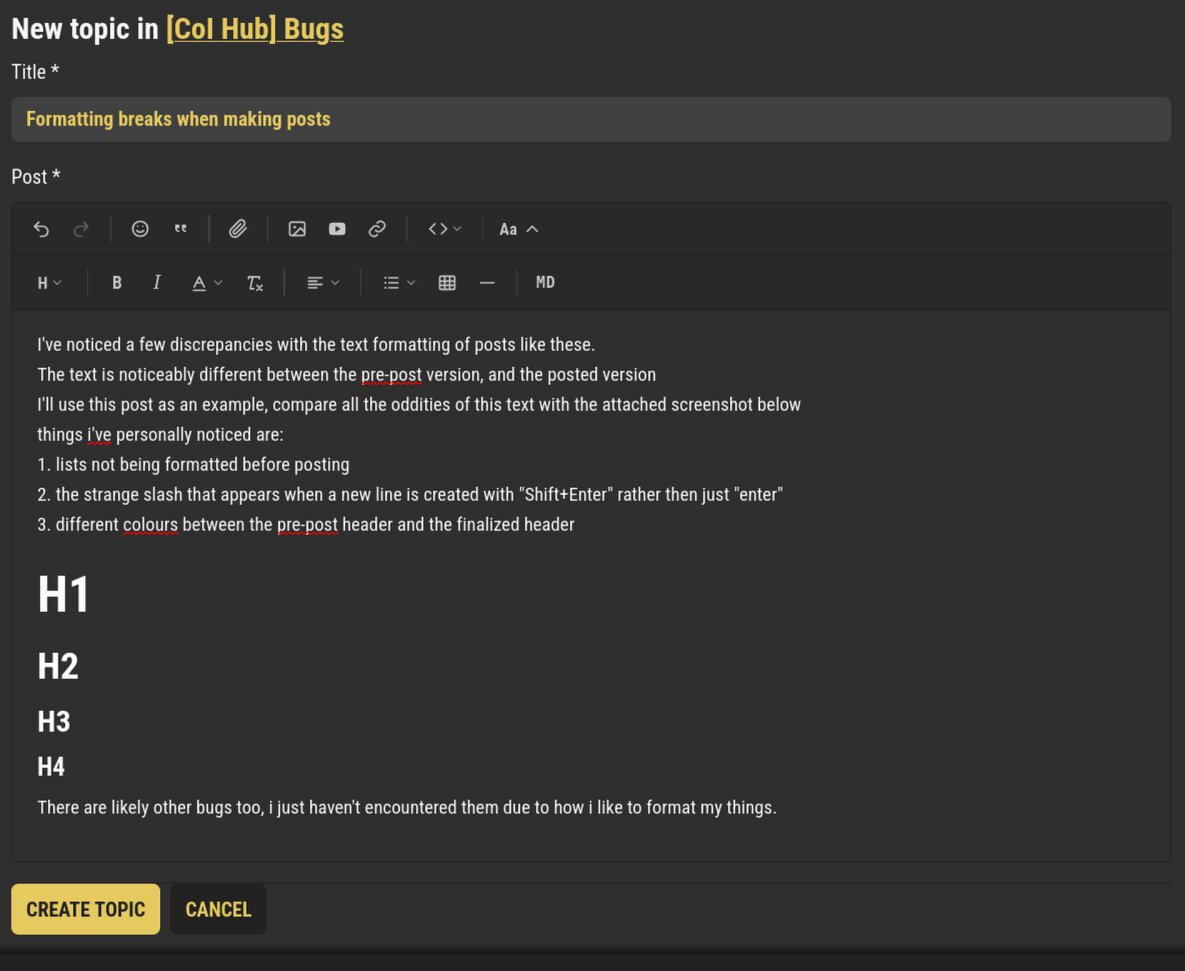Screen dimensions: 1185x971
Task: Collapse the Aa text formatting toolbar
Action: [518, 229]
